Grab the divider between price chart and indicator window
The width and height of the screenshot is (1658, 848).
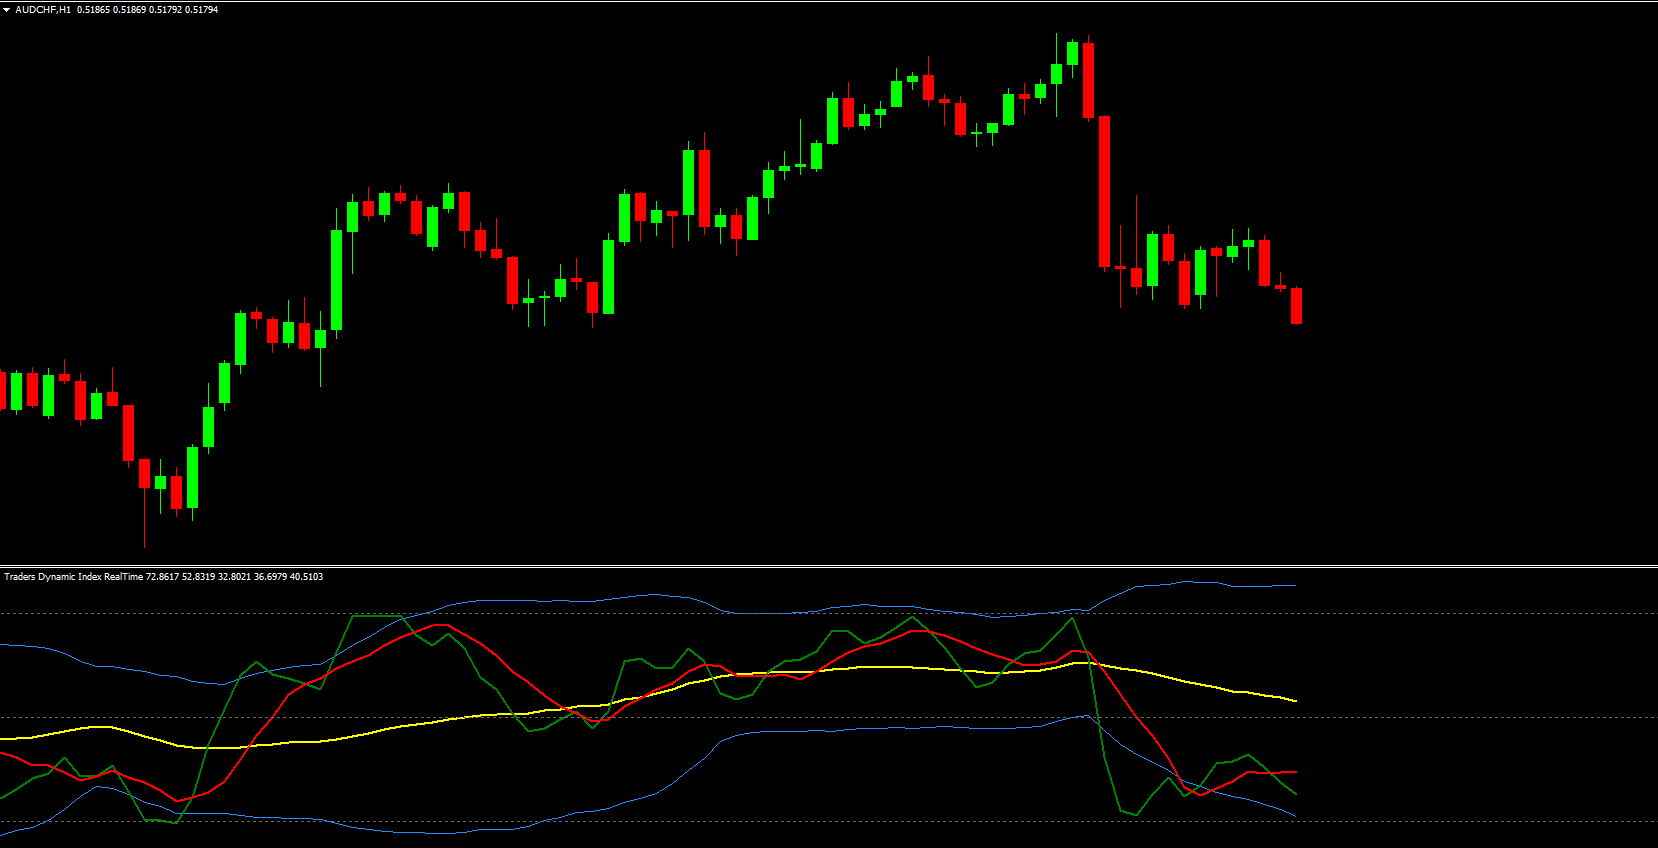(829, 566)
